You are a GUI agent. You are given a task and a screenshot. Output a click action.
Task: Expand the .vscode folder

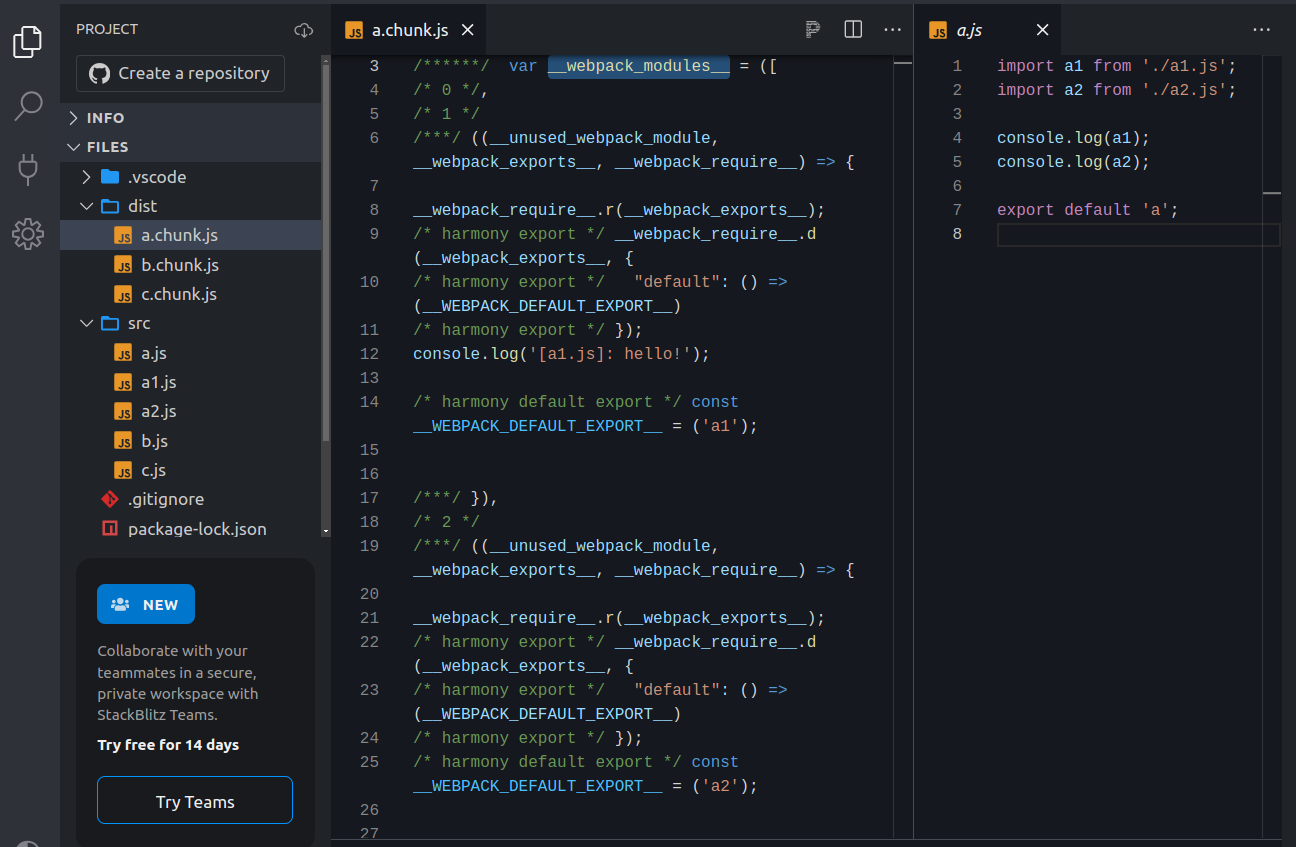156,177
